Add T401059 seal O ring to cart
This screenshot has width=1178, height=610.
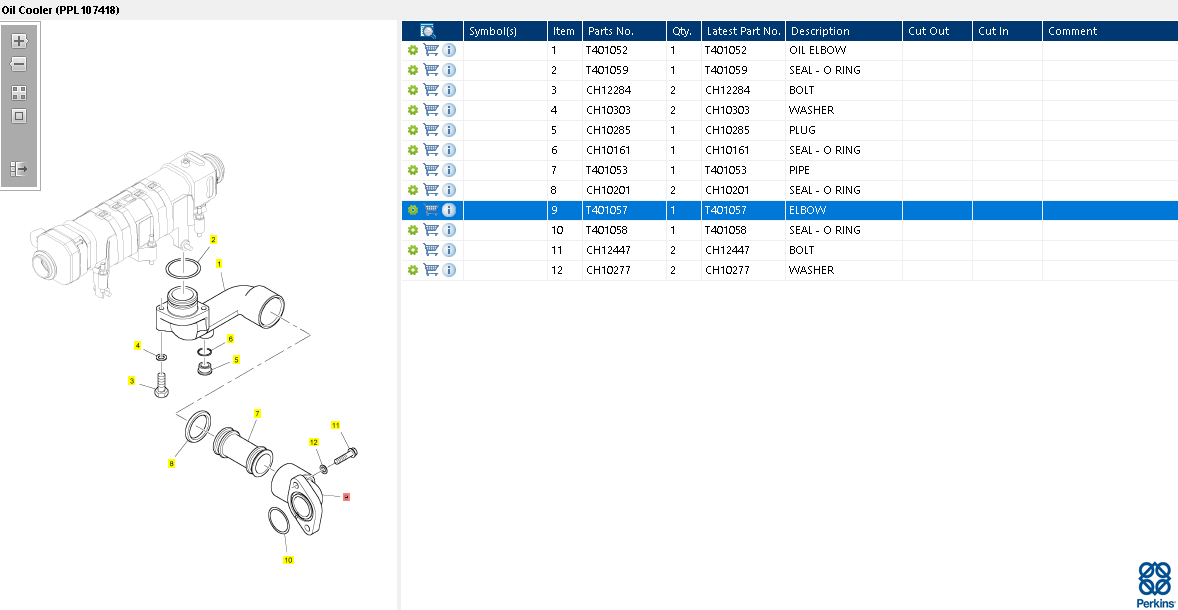pos(431,70)
